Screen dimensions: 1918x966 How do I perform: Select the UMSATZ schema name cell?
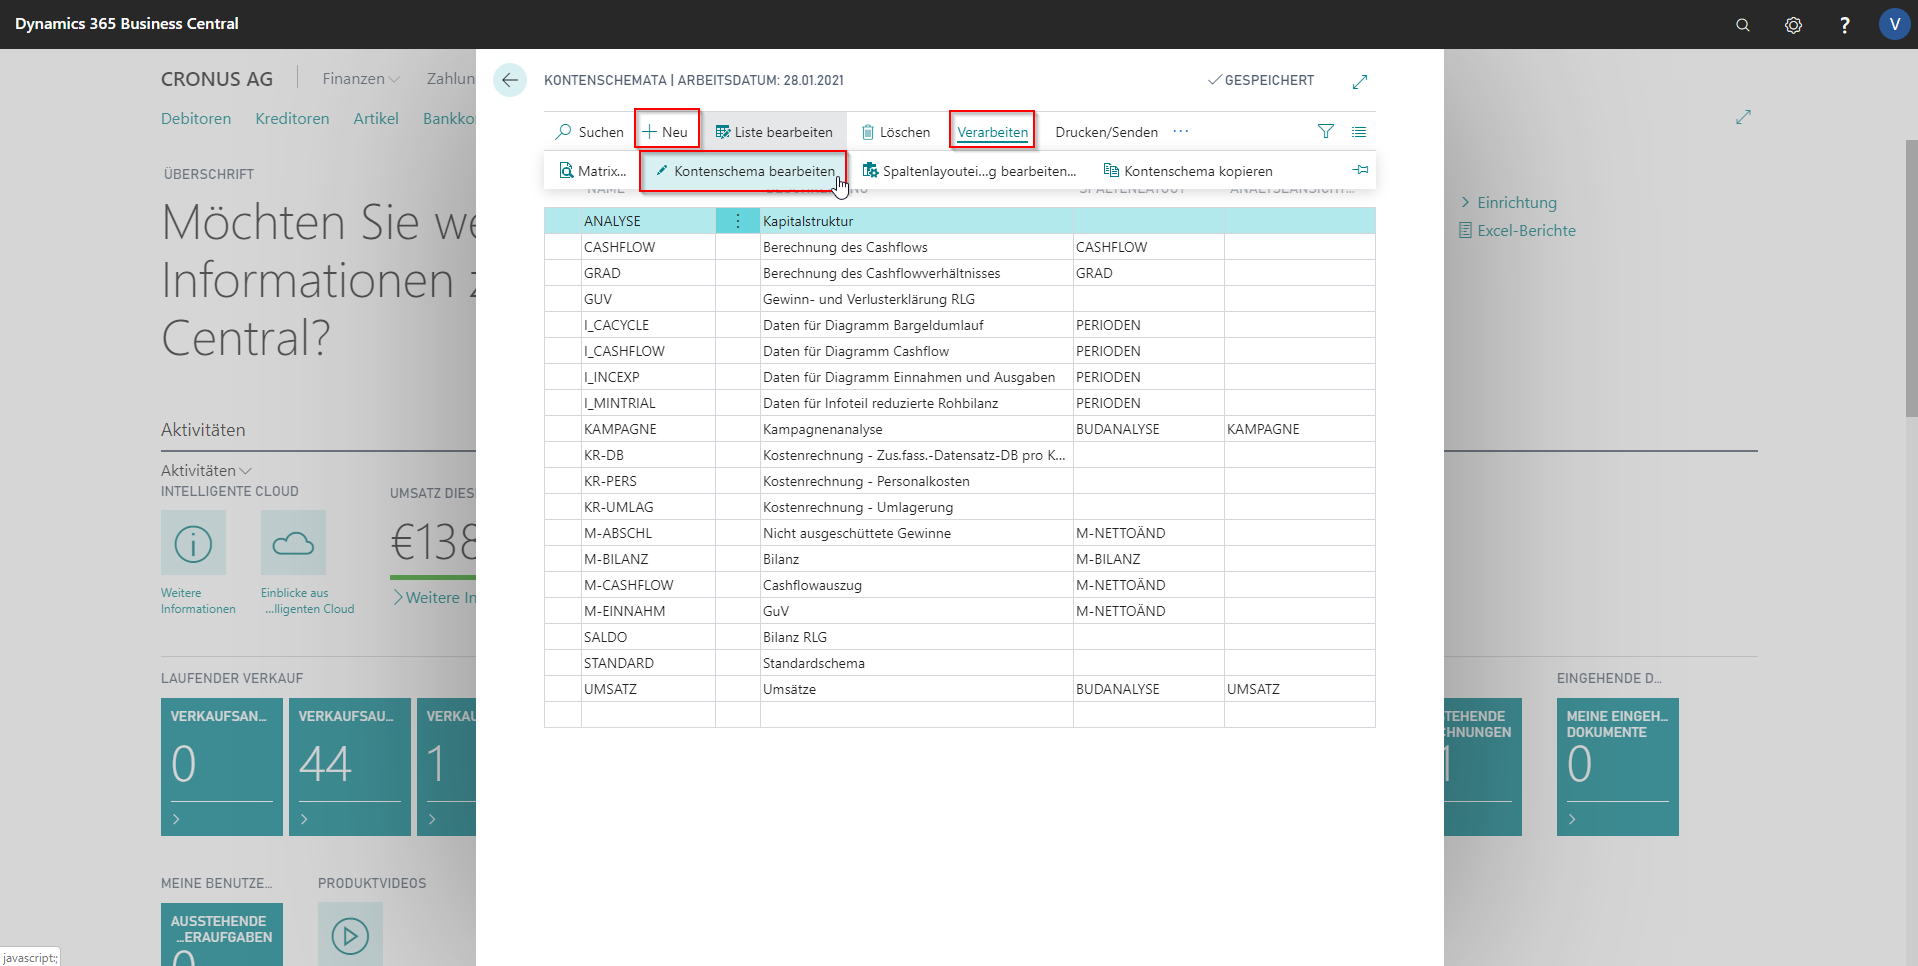[x=648, y=689]
